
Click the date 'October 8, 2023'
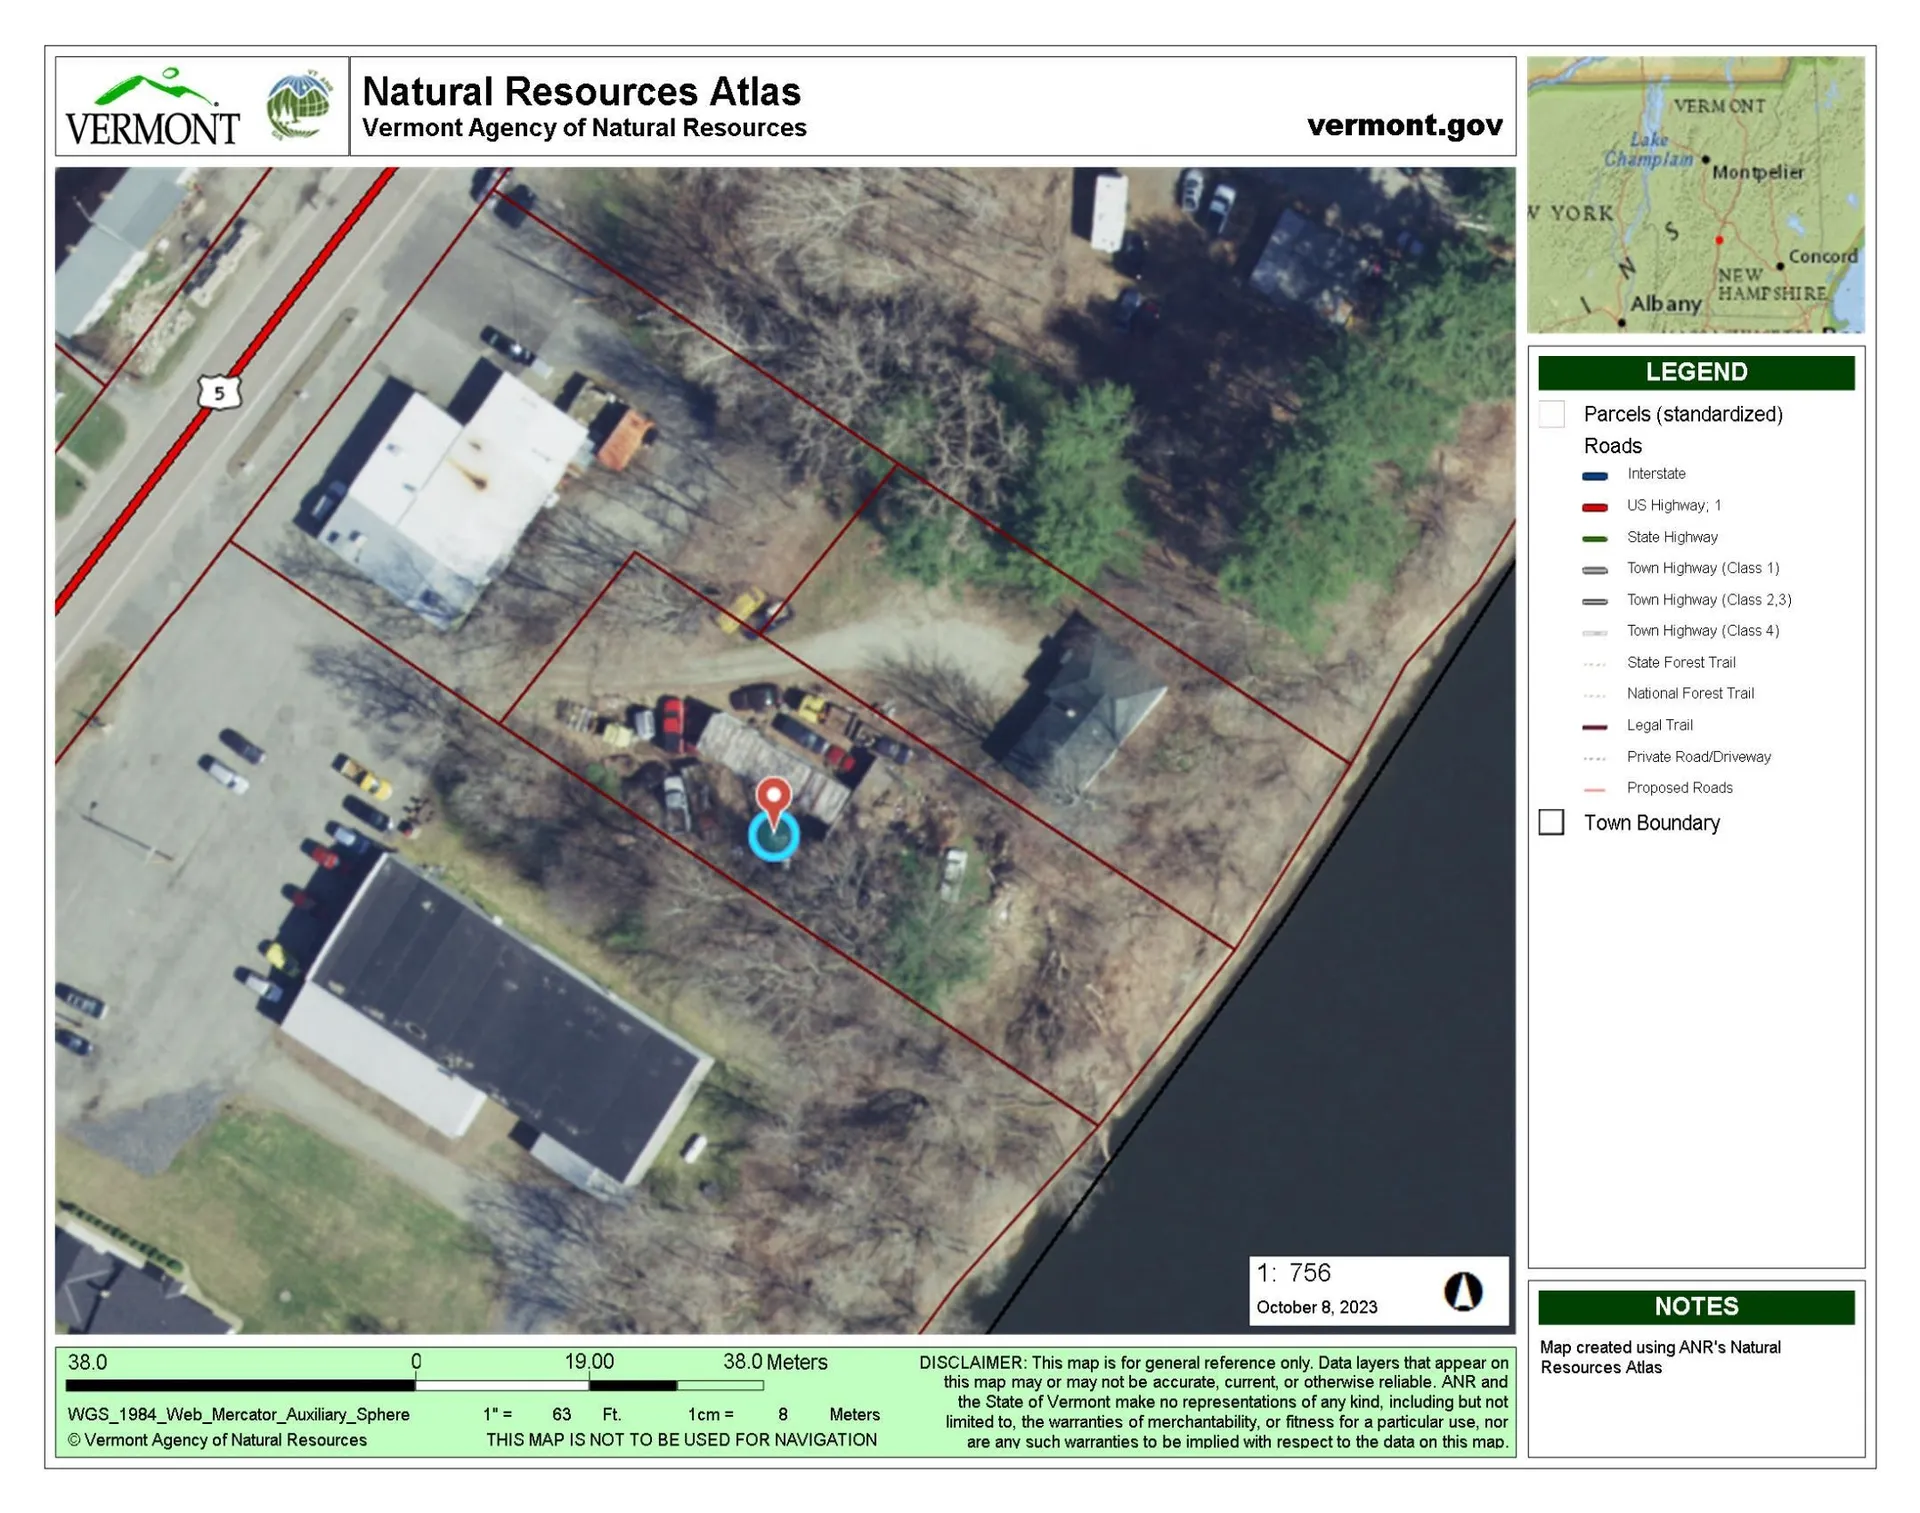(x=1316, y=1307)
